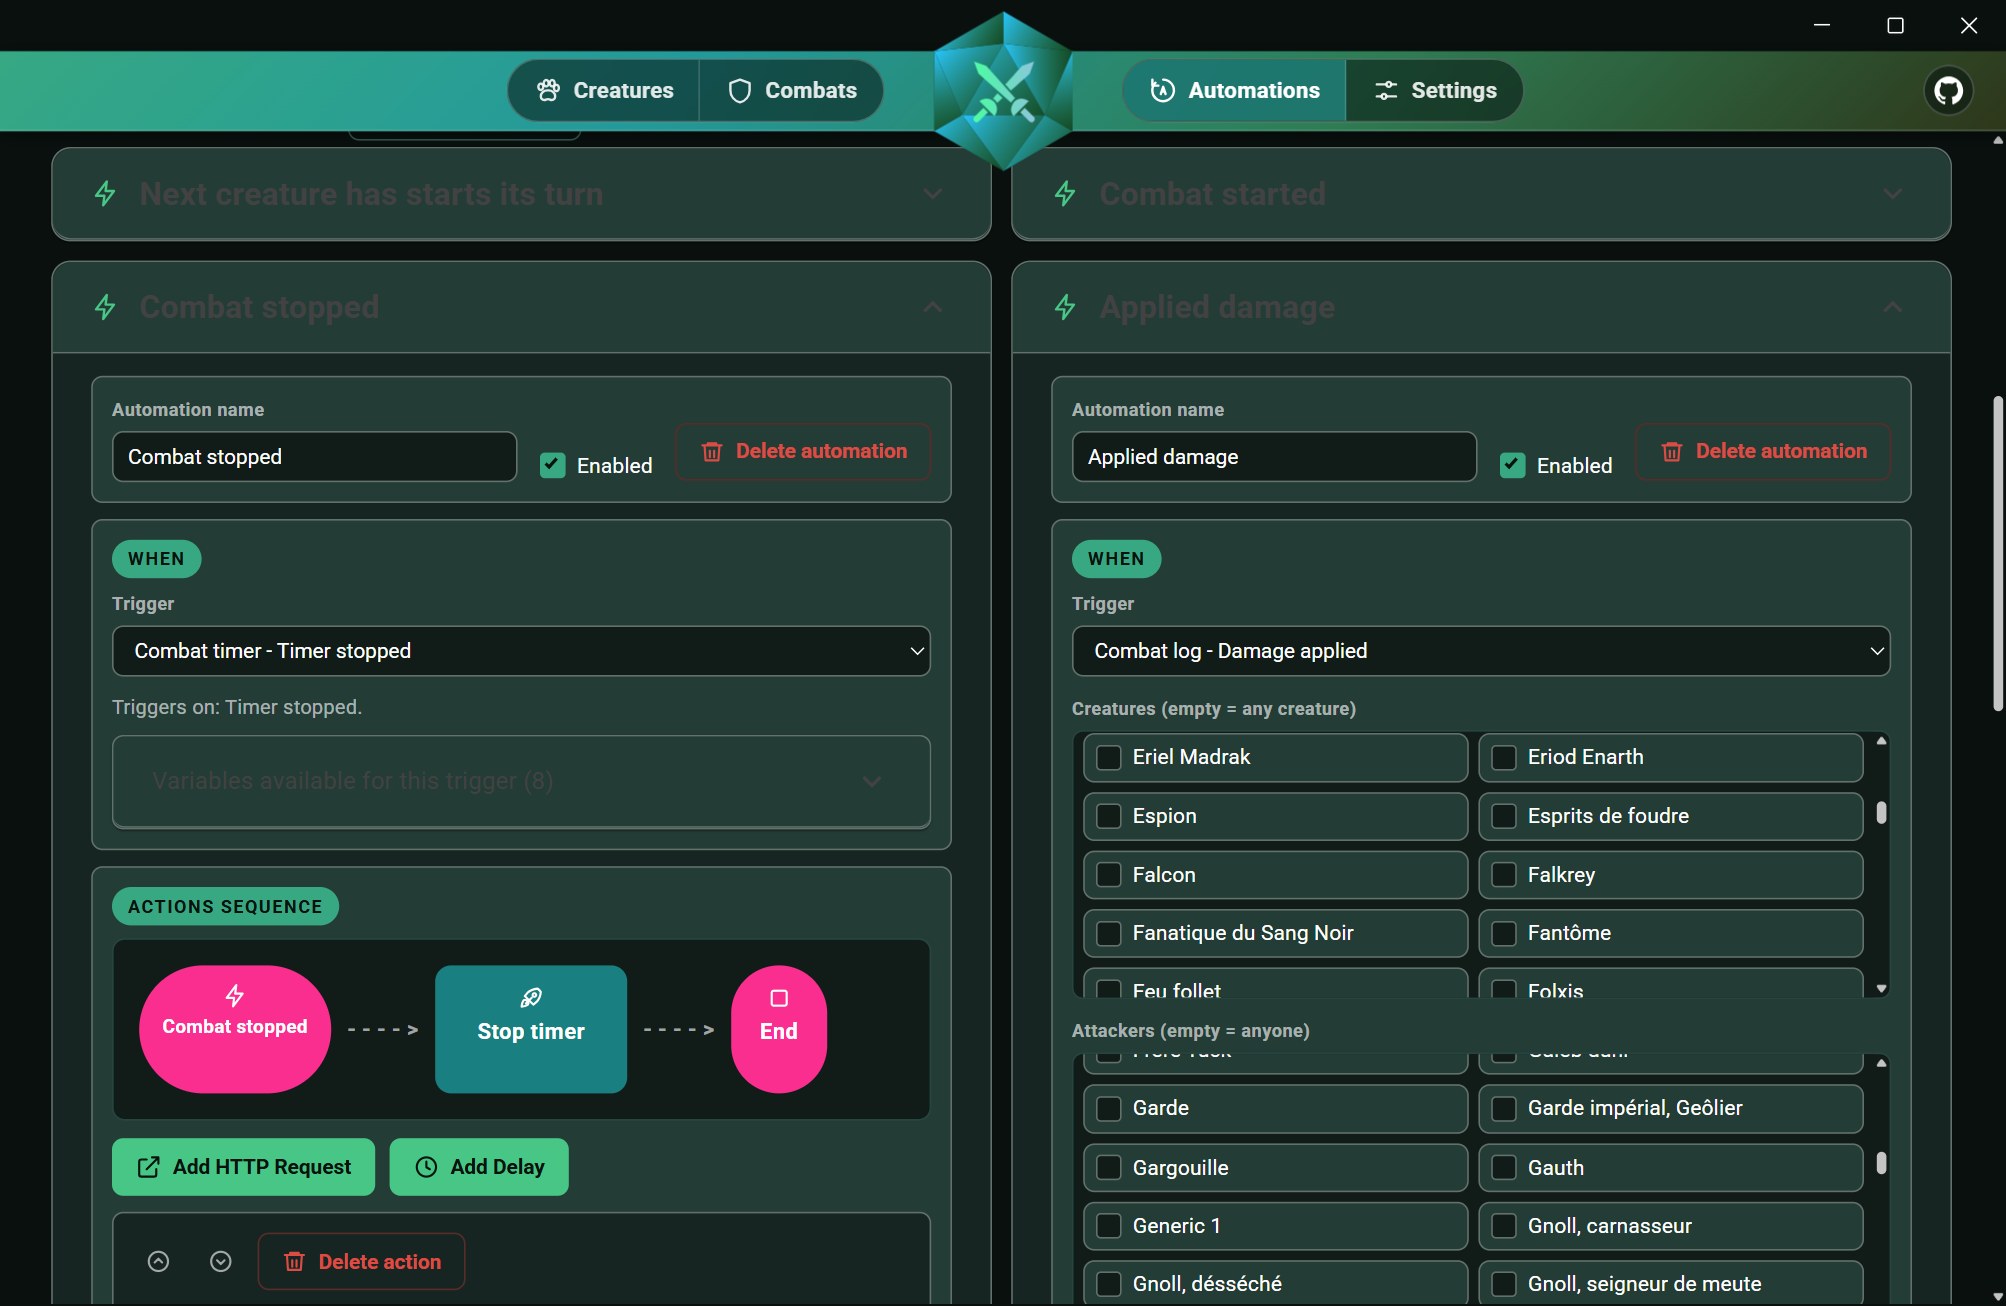Click the Delete action button
Viewport: 2006px width, 1306px height.
[362, 1262]
